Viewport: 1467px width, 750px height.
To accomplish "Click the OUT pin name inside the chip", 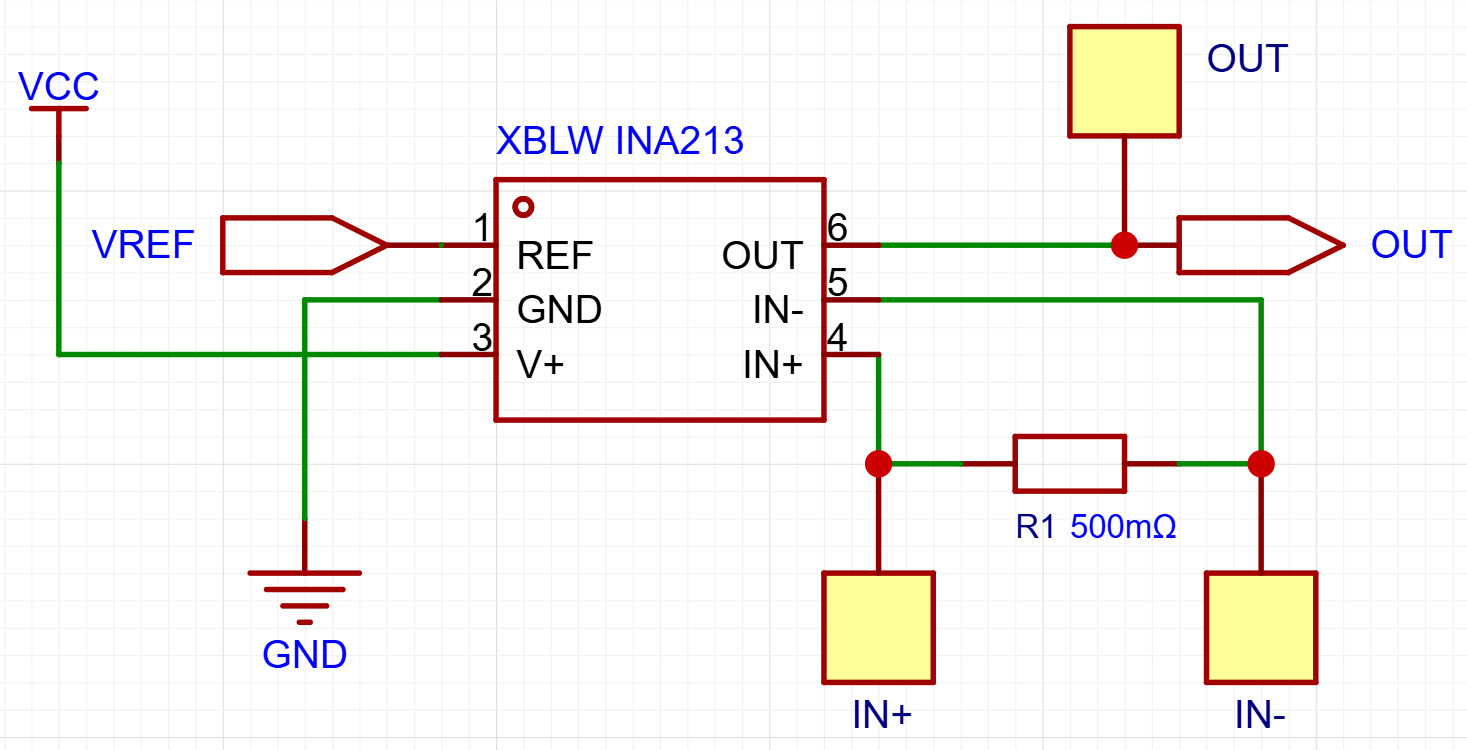I will point(762,256).
